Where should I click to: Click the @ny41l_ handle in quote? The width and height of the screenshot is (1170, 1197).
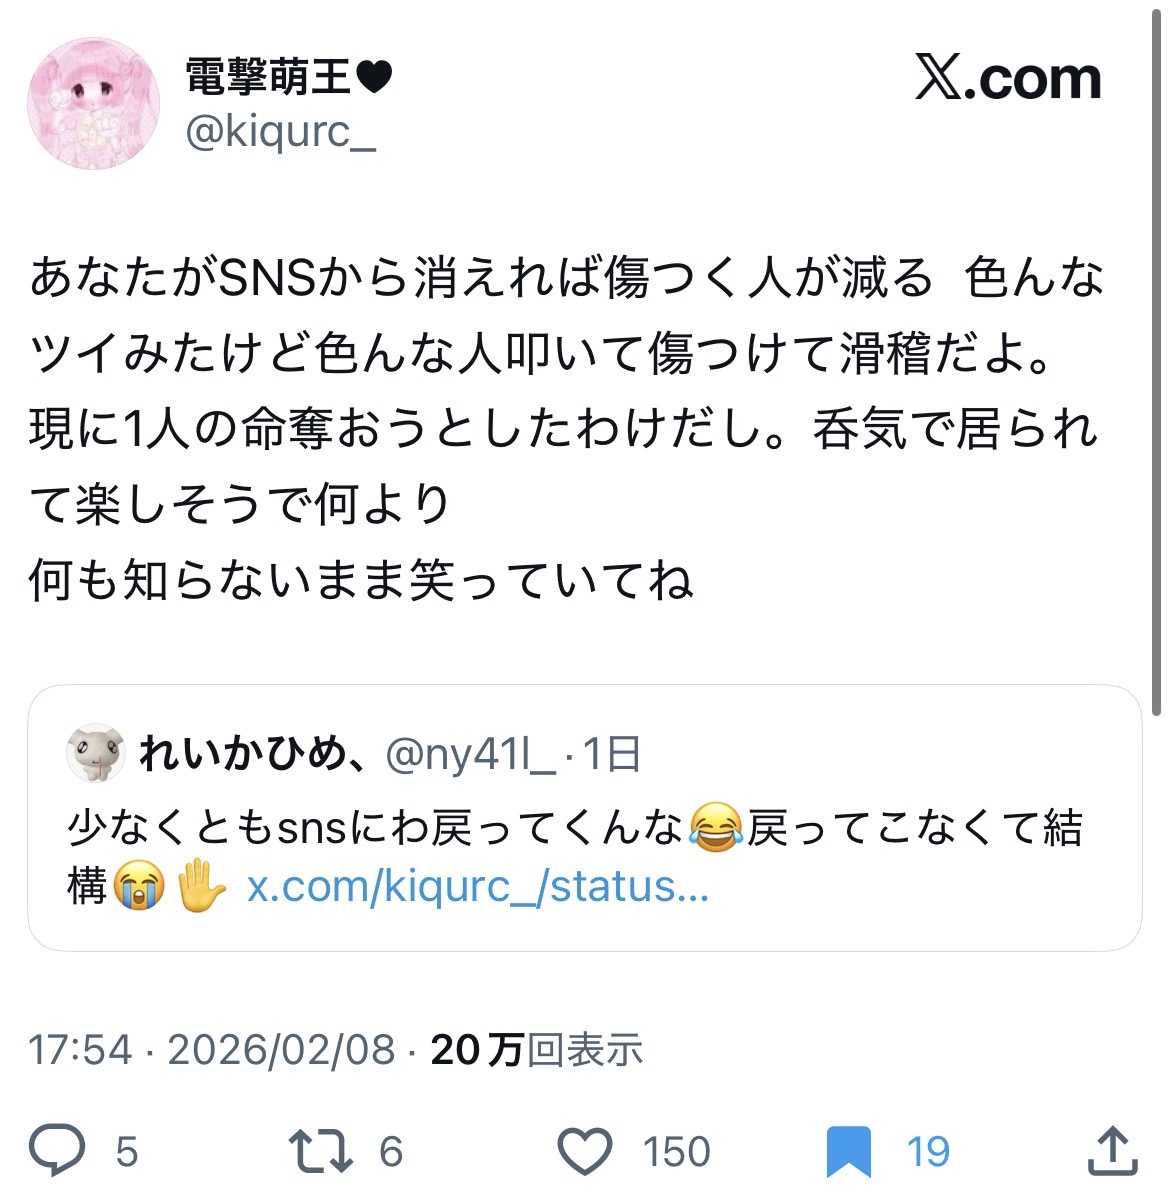pos(471,755)
